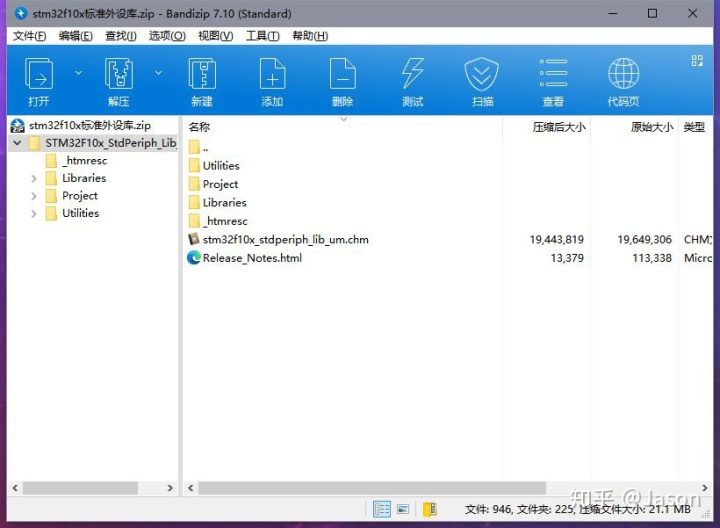
Task: Open the dropdown arrow next to 解压
Action: (x=158, y=73)
